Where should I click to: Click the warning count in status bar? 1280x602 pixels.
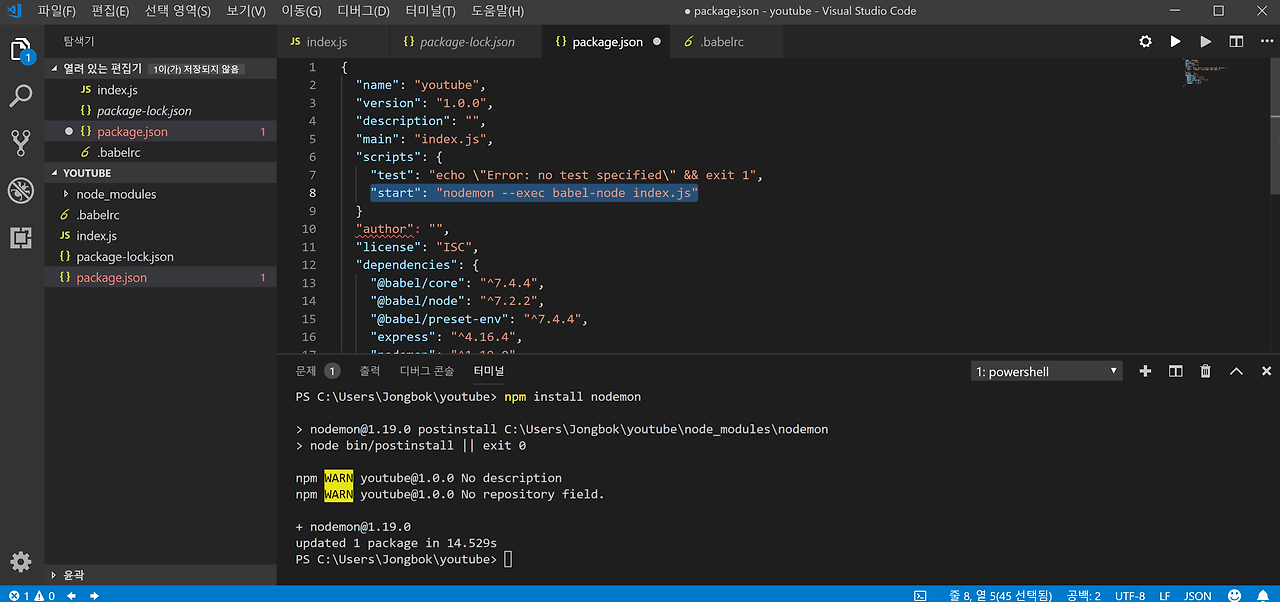click(44, 595)
